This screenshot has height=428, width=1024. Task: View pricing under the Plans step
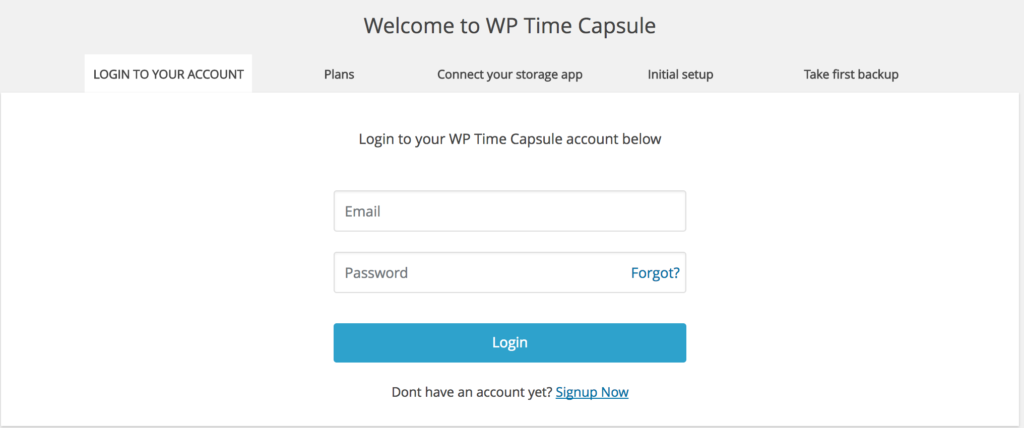[x=339, y=74]
